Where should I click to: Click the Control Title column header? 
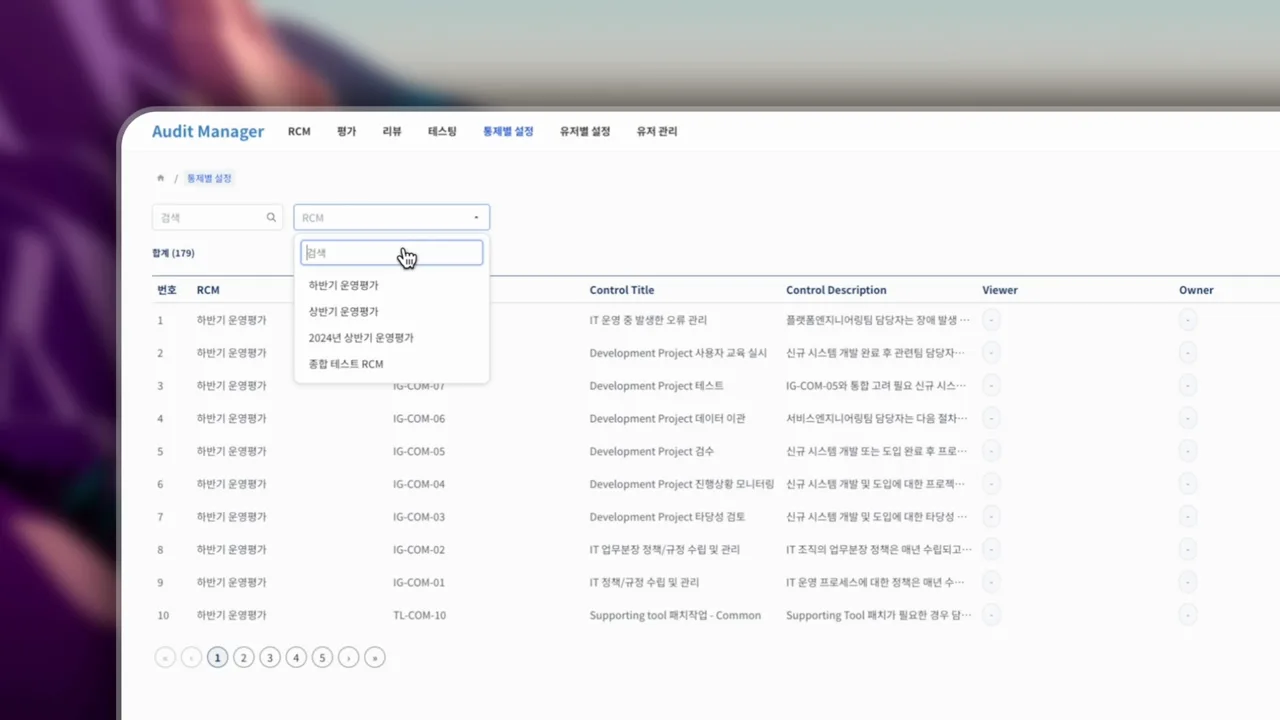(x=622, y=290)
